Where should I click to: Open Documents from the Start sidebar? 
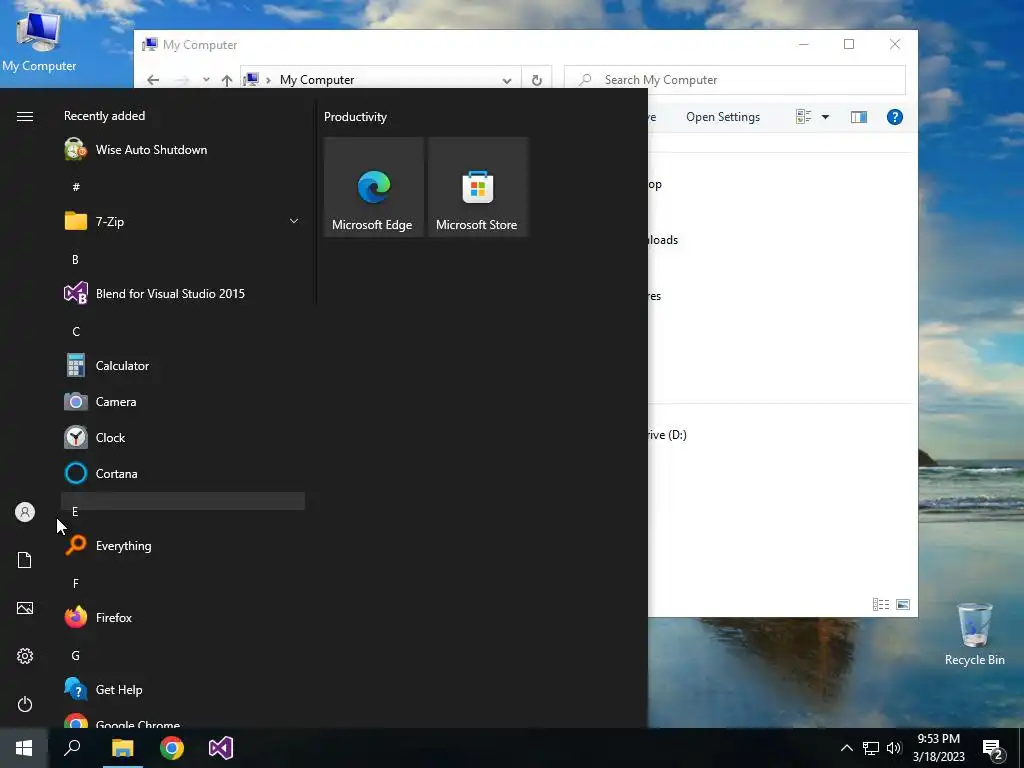click(25, 560)
